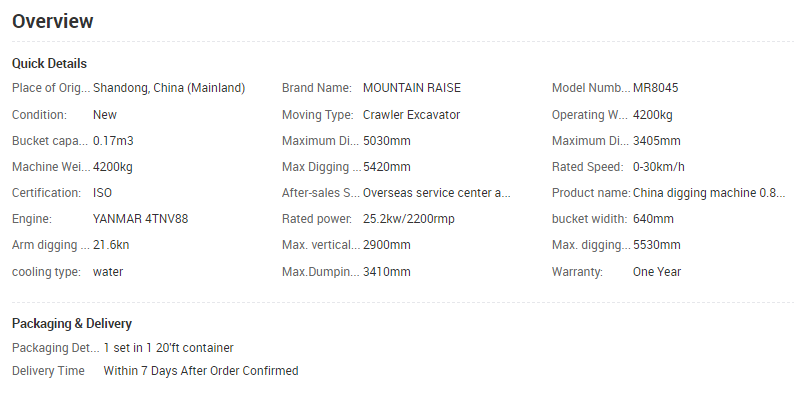
Task: Click the MOUNTAIN RAISE brand name value
Action: click(412, 88)
